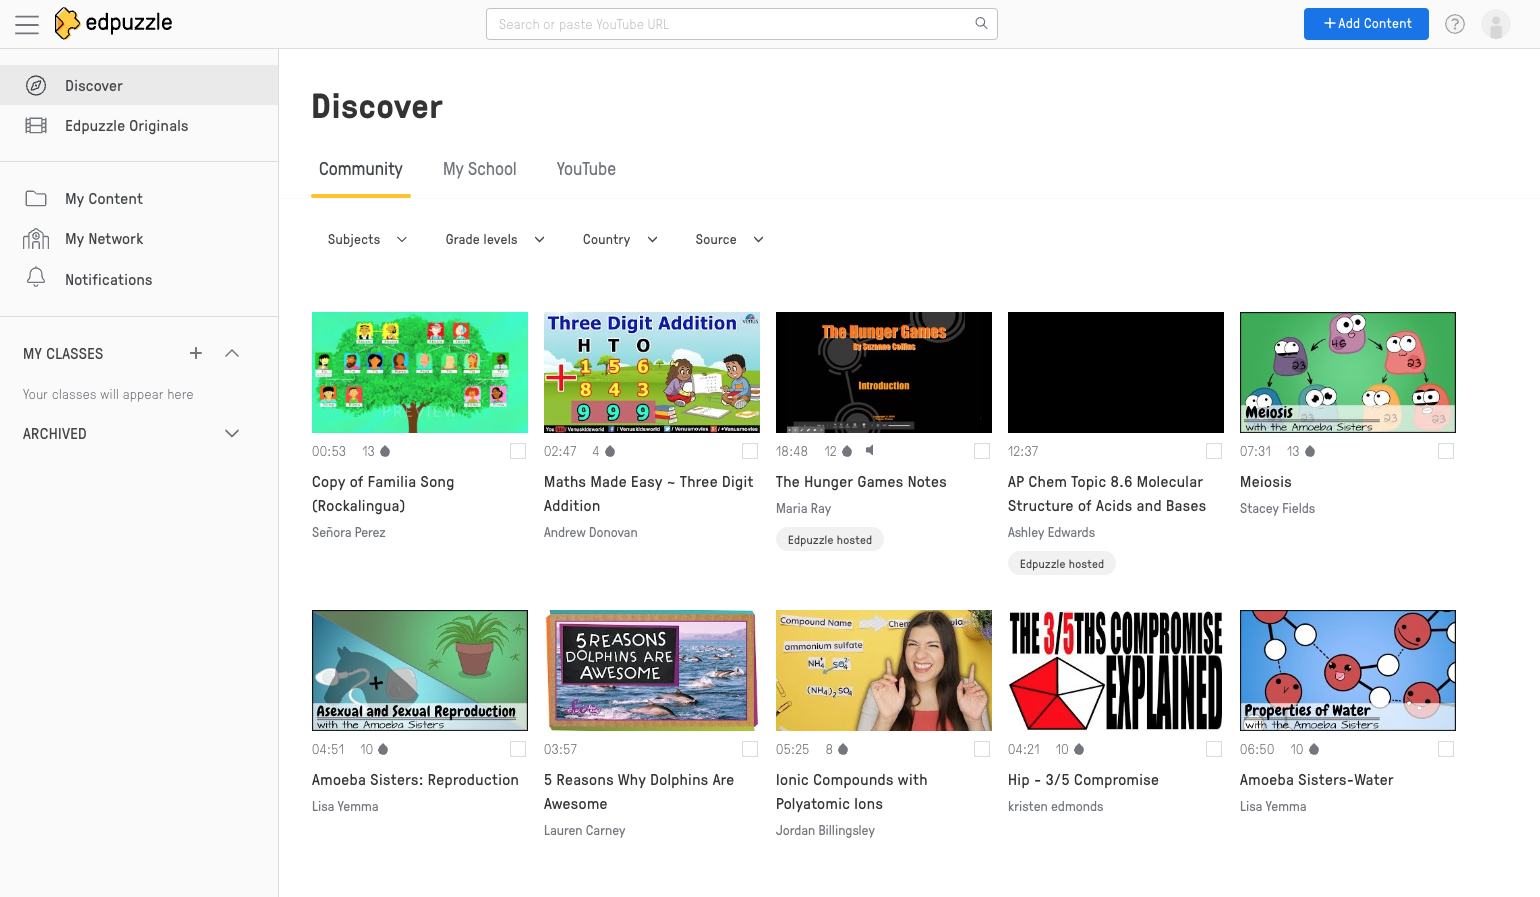The height and width of the screenshot is (897, 1540).
Task: Switch to the My School tab
Action: (480, 170)
